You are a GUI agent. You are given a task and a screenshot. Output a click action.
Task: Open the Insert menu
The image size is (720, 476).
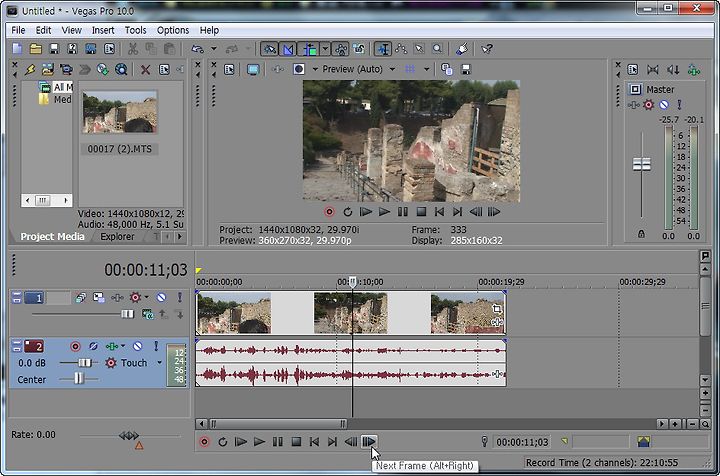103,30
